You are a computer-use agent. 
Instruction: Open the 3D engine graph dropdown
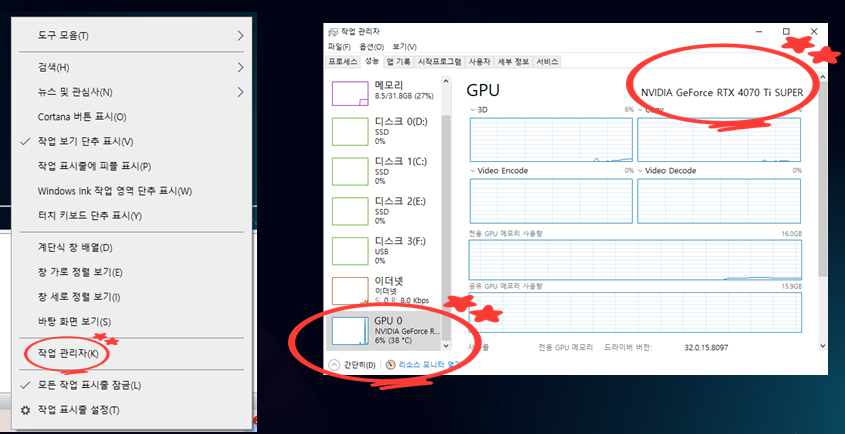tap(473, 109)
